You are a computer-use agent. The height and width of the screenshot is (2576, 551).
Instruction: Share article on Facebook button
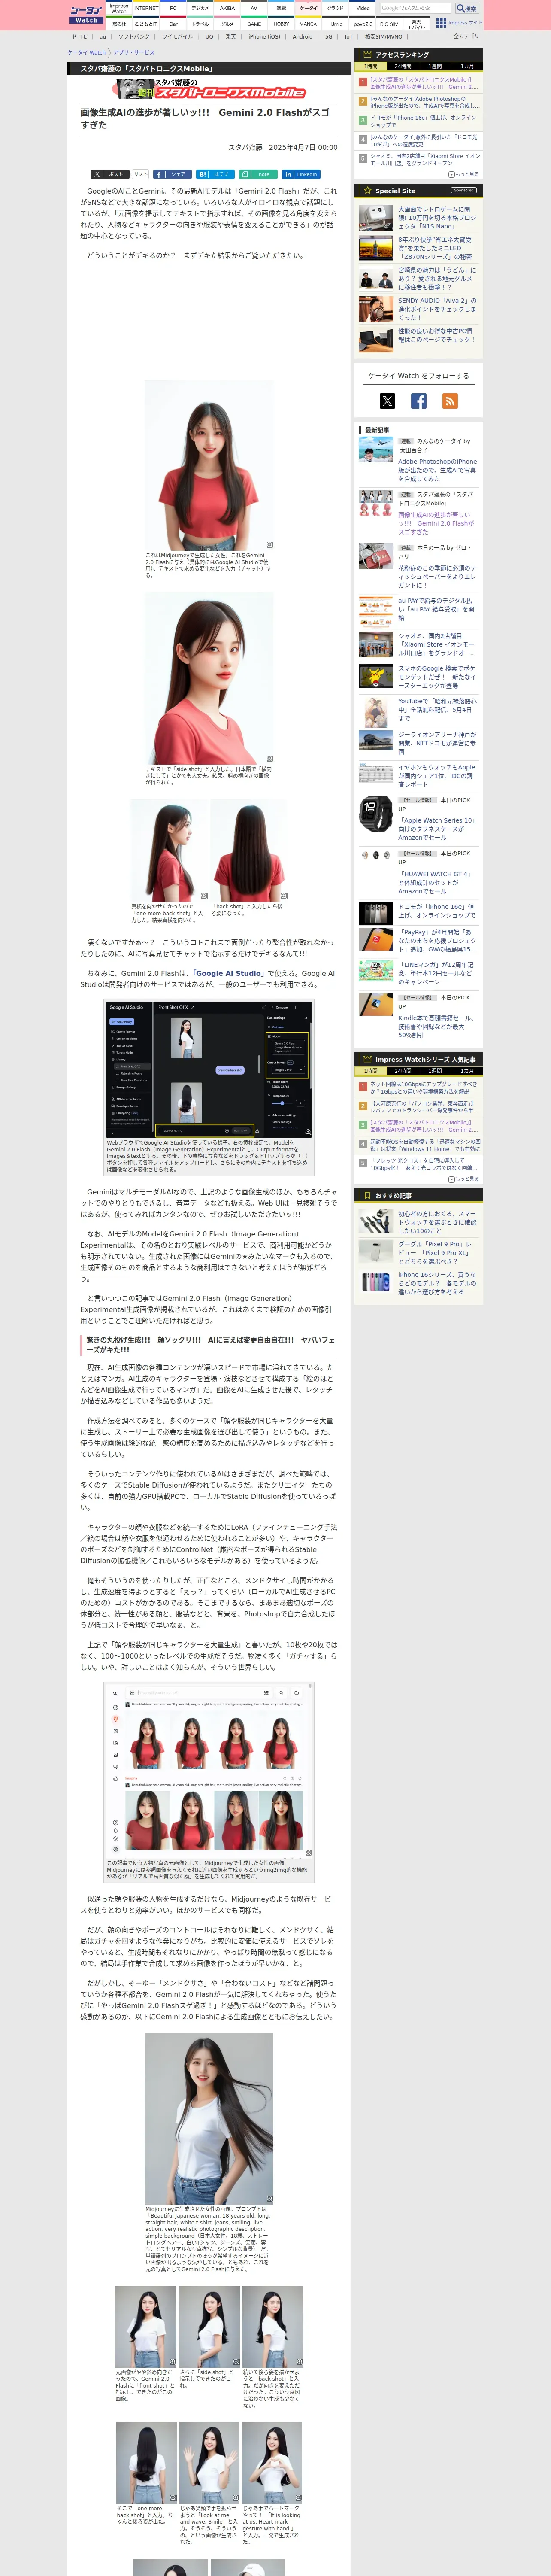tap(172, 174)
